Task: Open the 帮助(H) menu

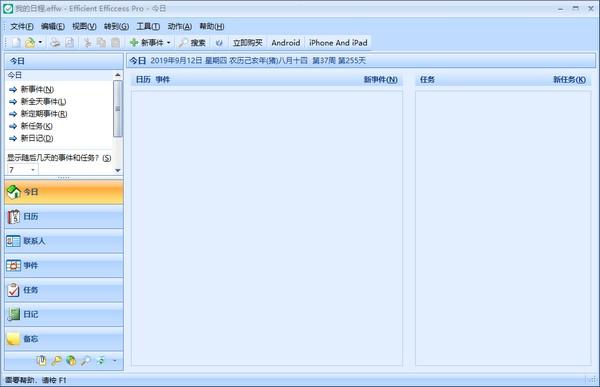Action: coord(212,26)
